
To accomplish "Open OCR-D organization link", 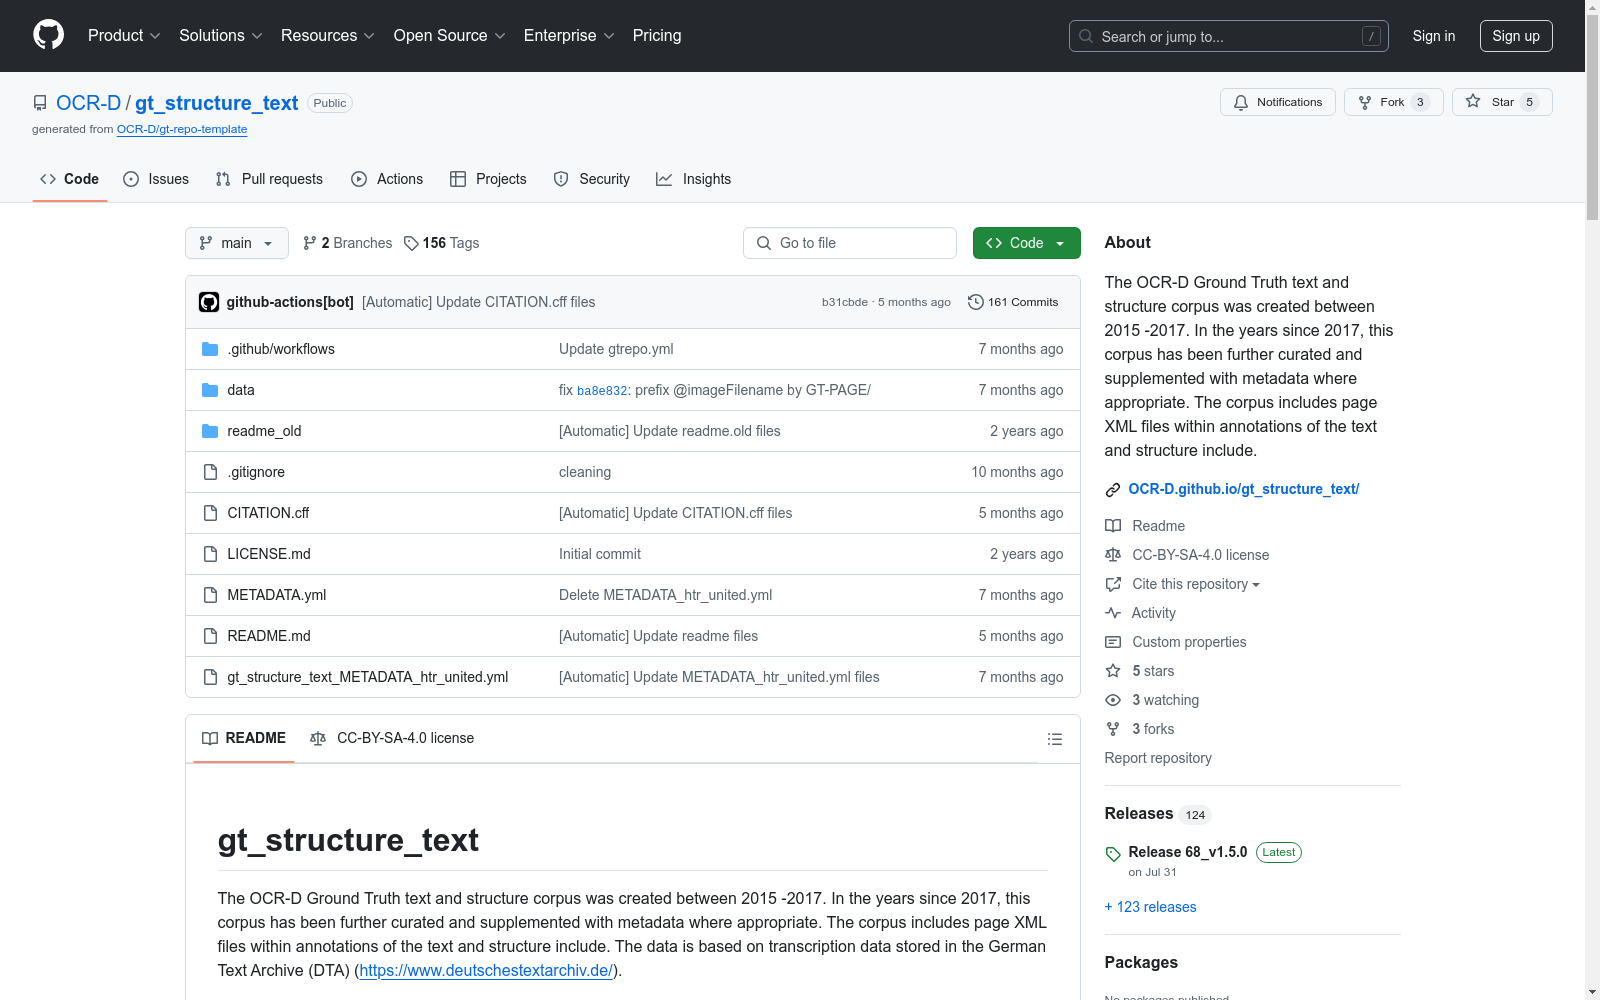I will pyautogui.click(x=88, y=103).
